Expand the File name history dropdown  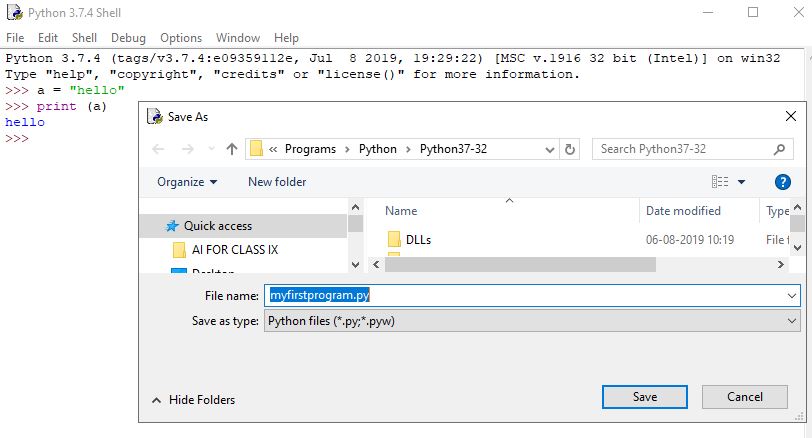[x=792, y=296]
